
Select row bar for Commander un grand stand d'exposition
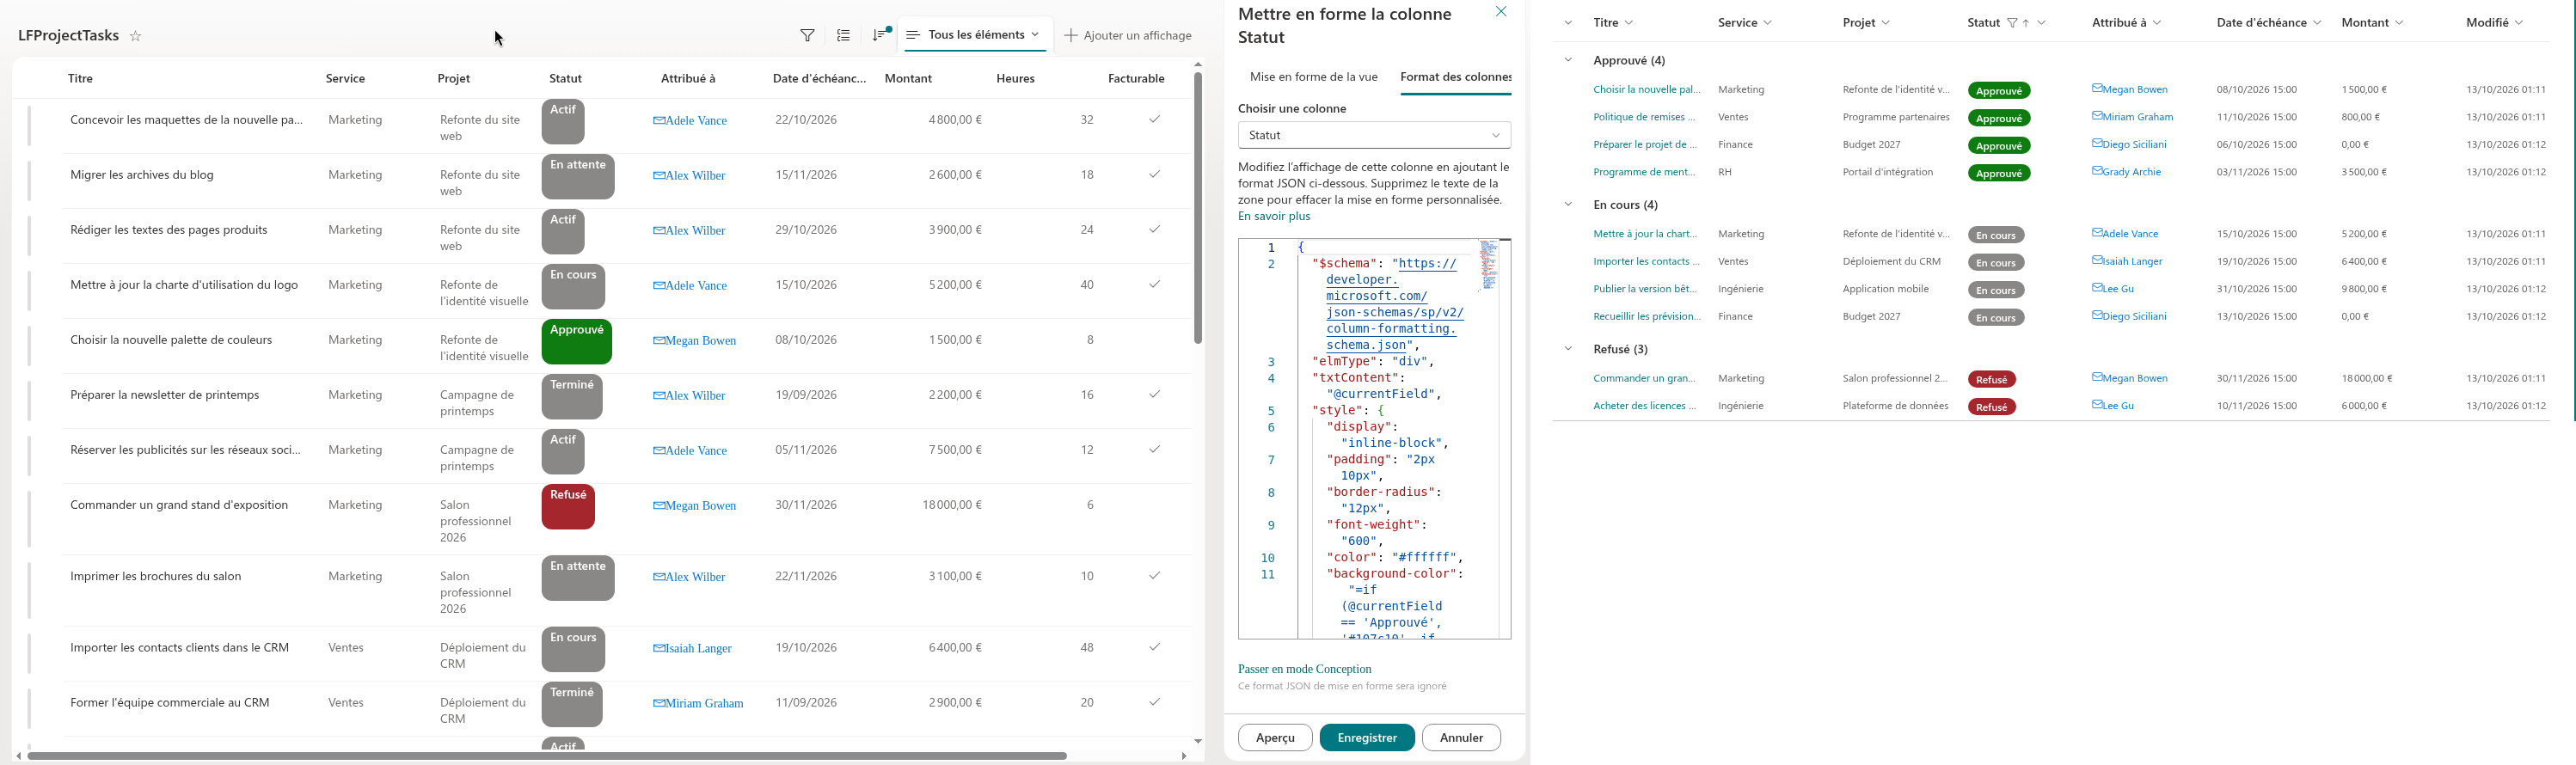(x=29, y=519)
